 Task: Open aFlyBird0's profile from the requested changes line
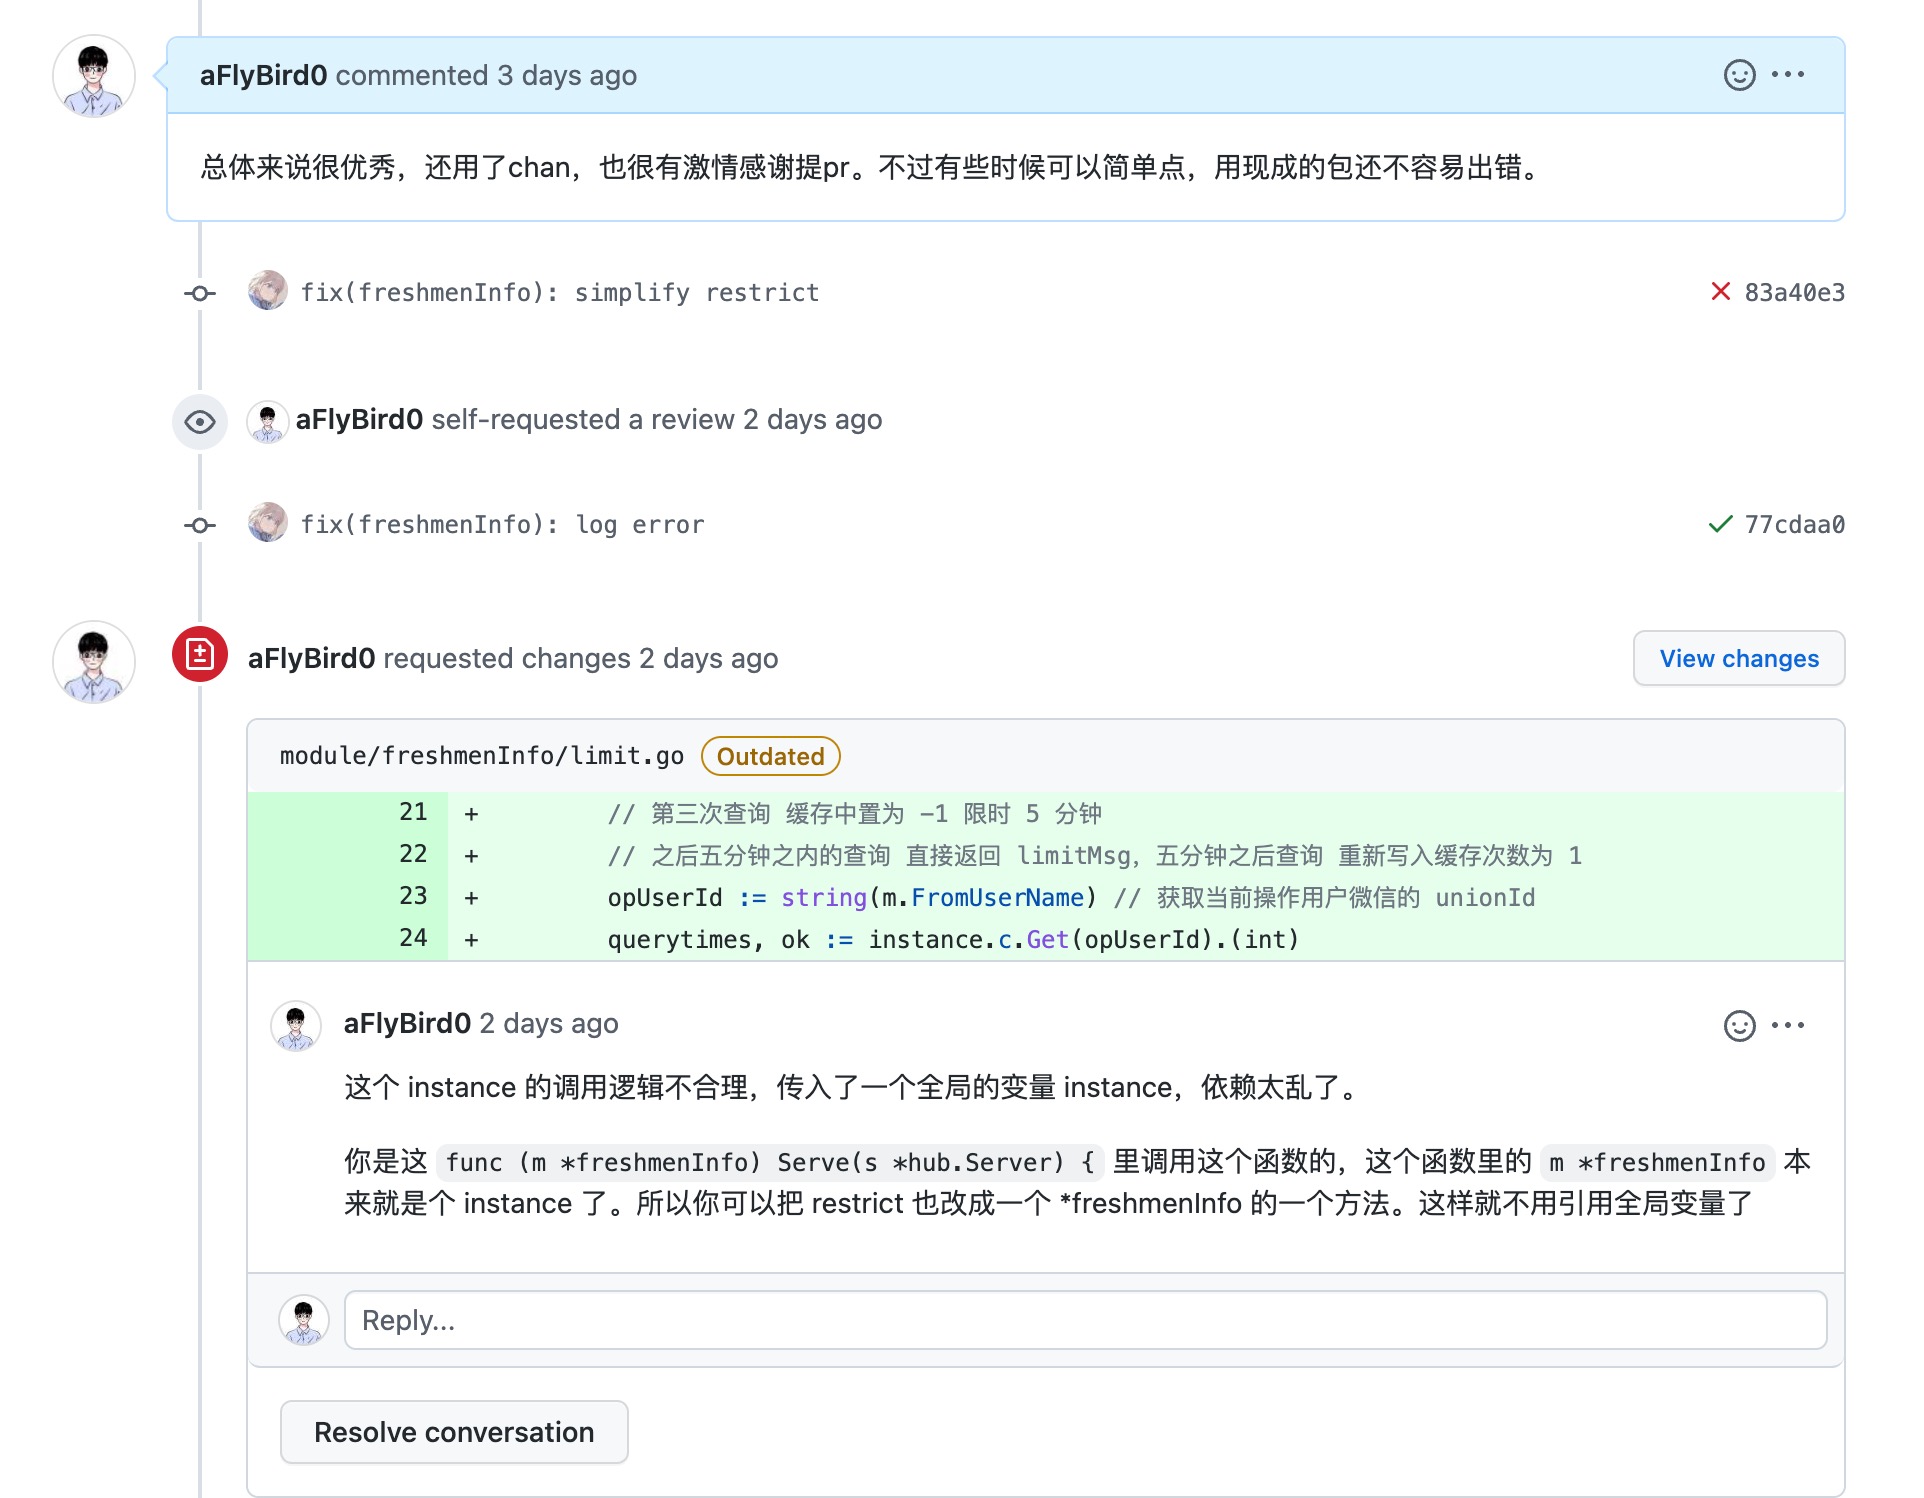pos(310,658)
